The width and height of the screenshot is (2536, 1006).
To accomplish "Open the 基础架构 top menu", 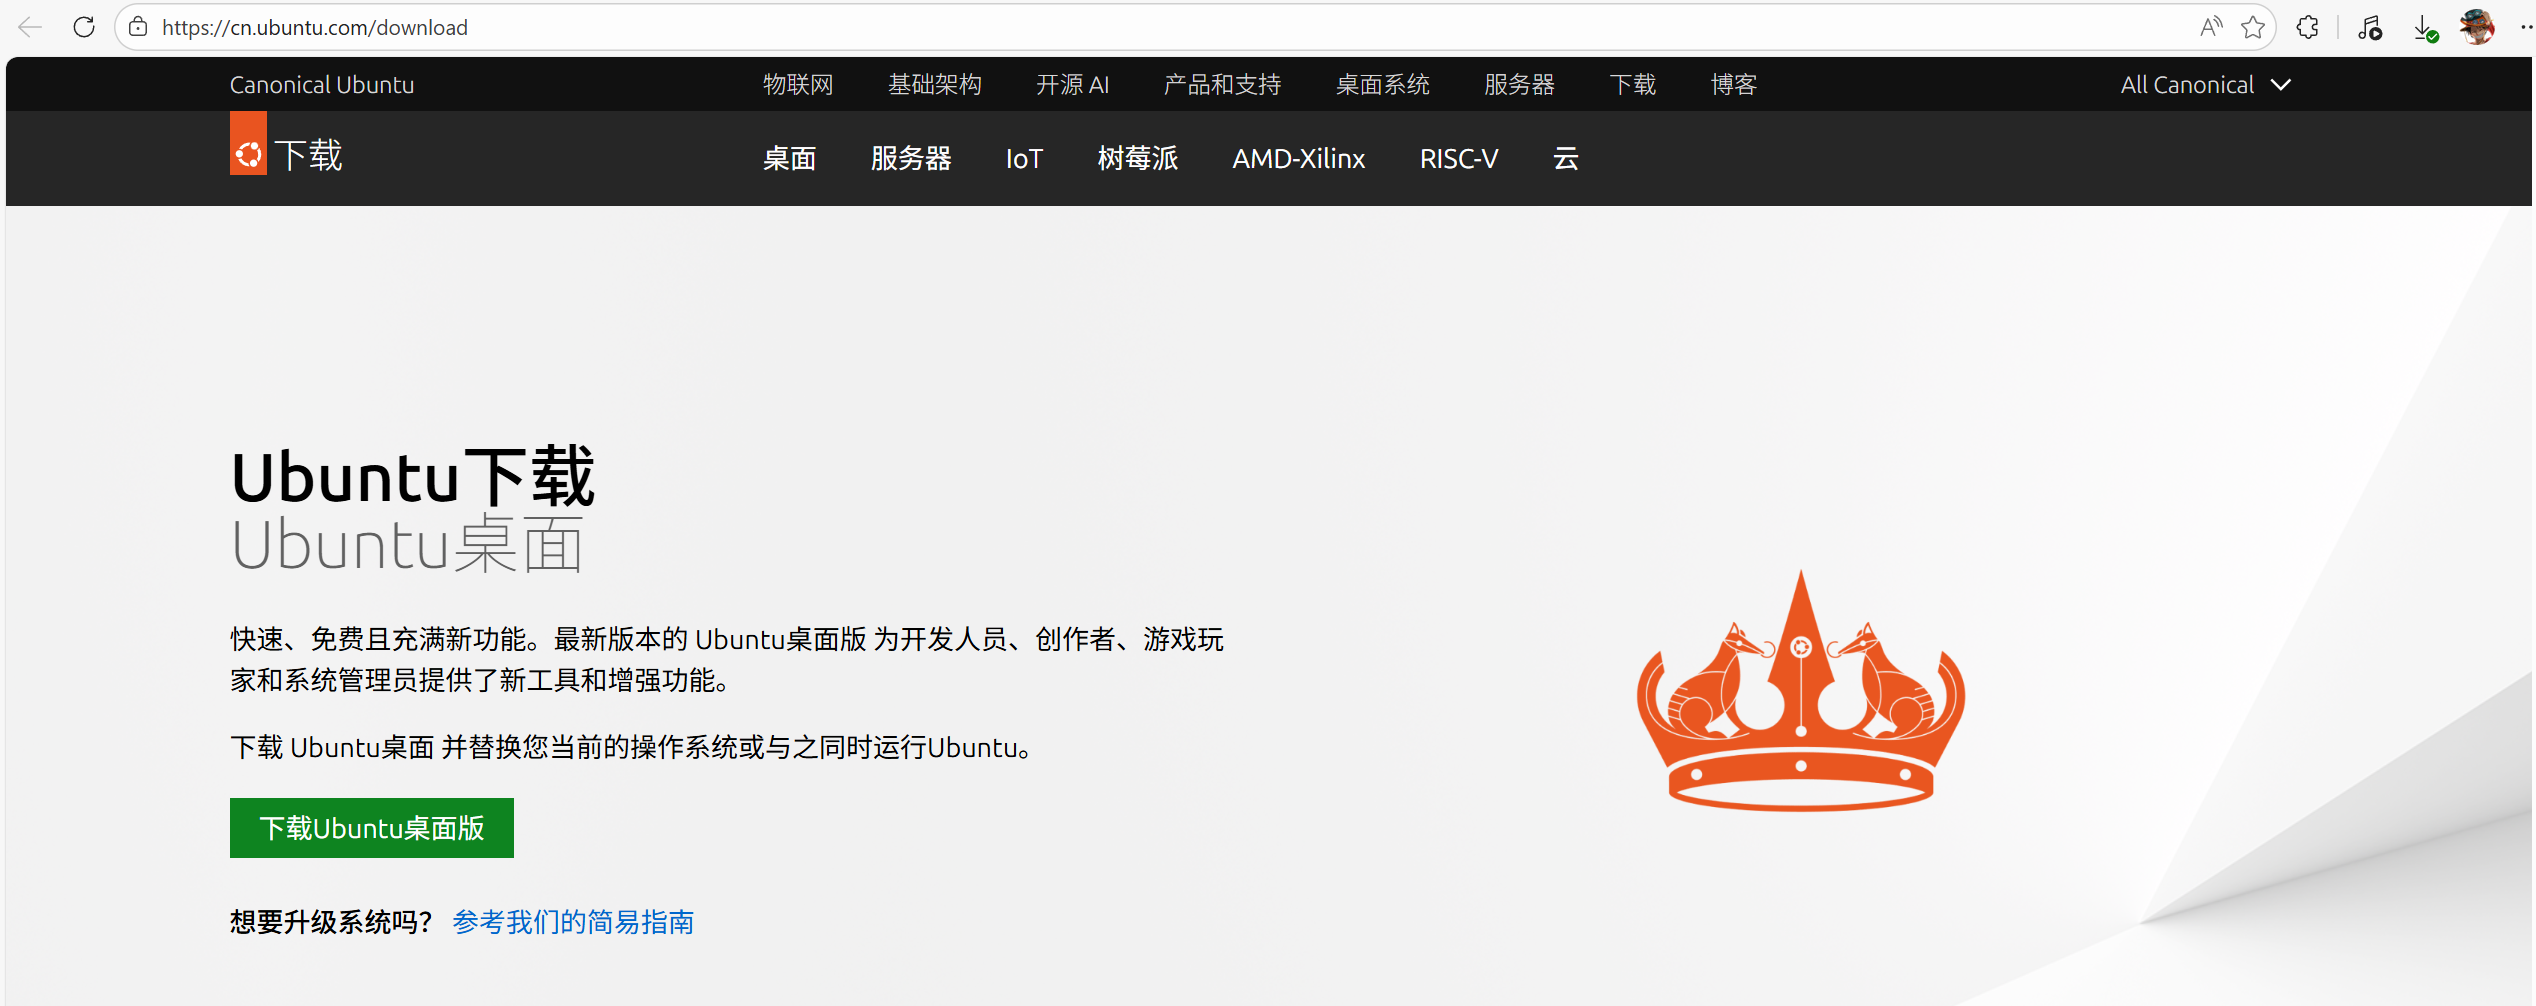I will coord(935,85).
